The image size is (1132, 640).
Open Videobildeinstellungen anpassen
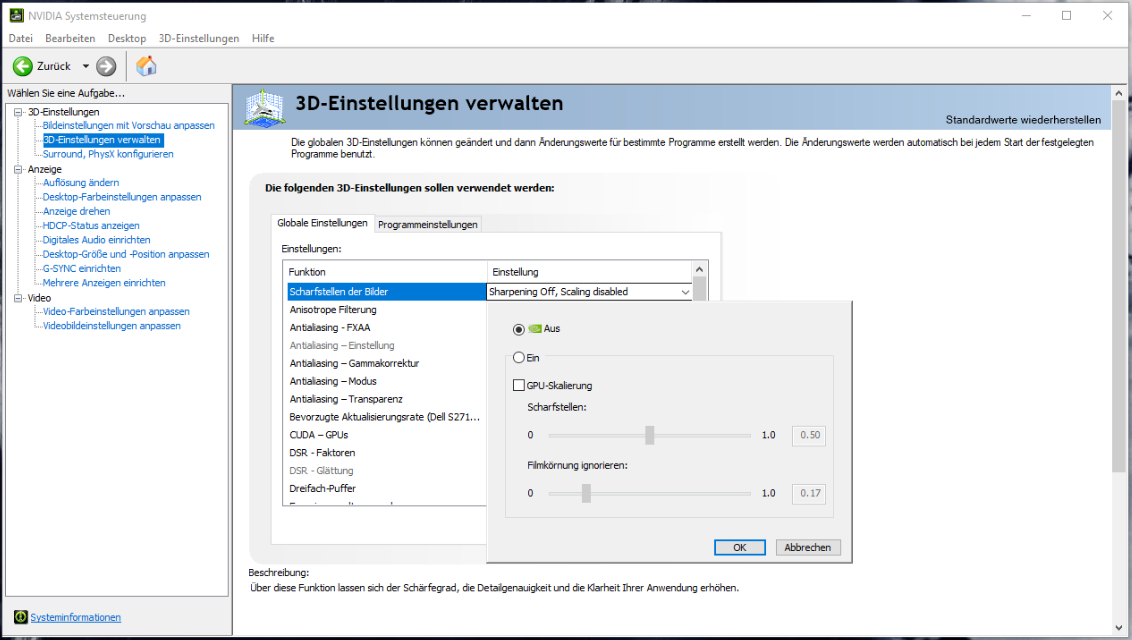[111, 326]
